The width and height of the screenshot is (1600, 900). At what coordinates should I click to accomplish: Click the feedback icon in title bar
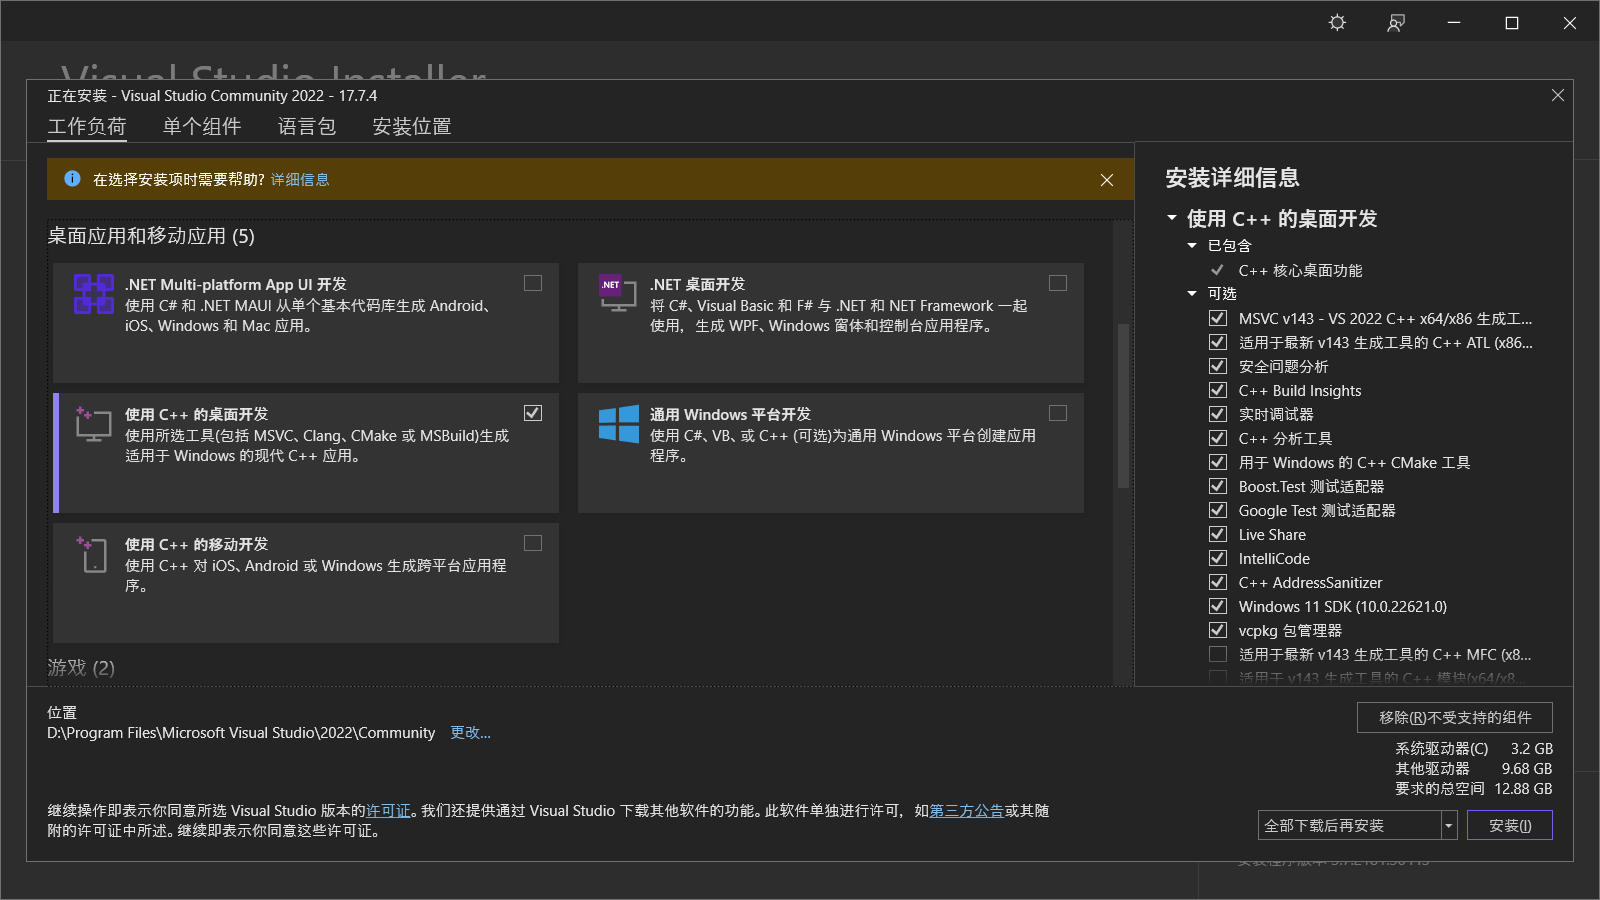pos(1396,22)
